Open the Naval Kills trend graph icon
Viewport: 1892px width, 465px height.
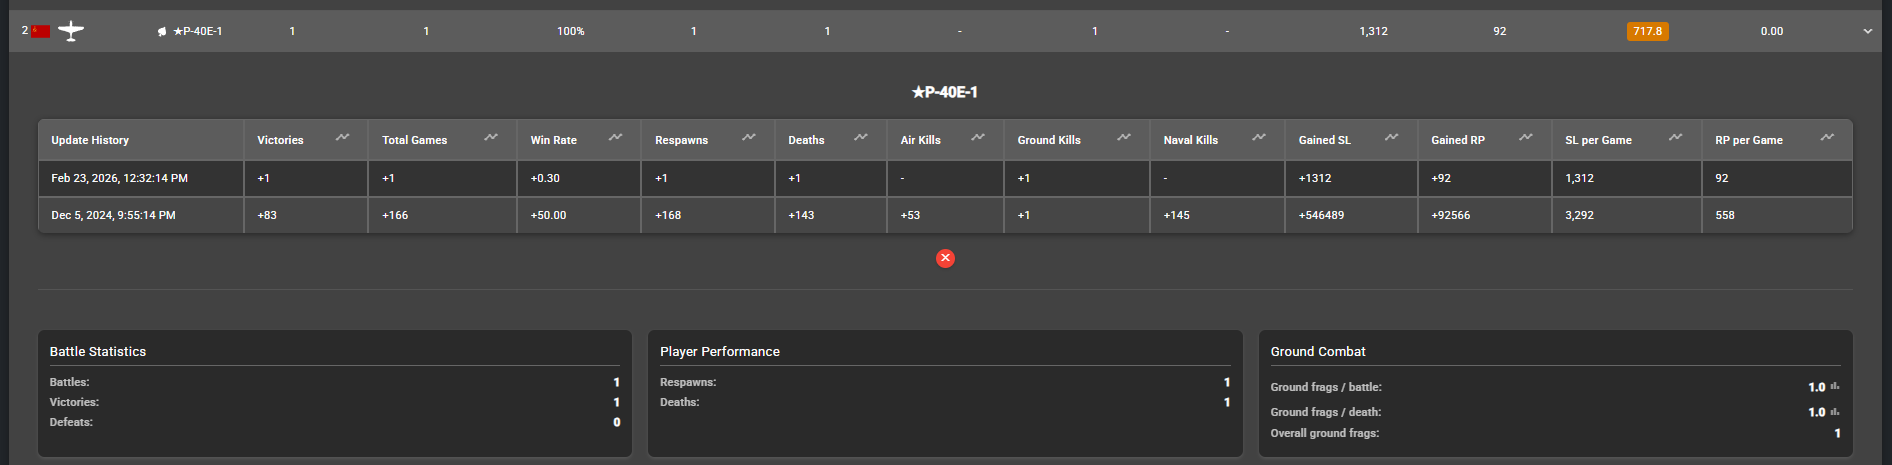pyautogui.click(x=1259, y=137)
